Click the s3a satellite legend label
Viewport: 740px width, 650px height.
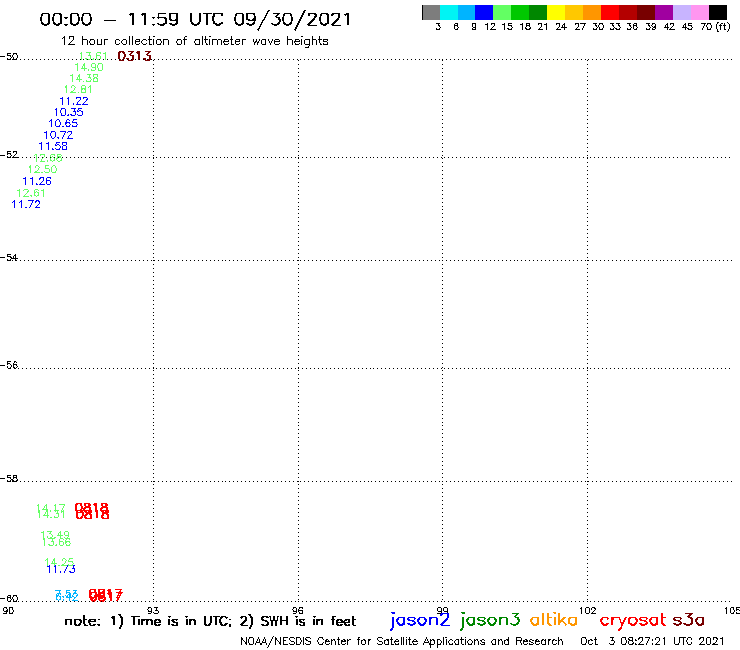coord(689,620)
